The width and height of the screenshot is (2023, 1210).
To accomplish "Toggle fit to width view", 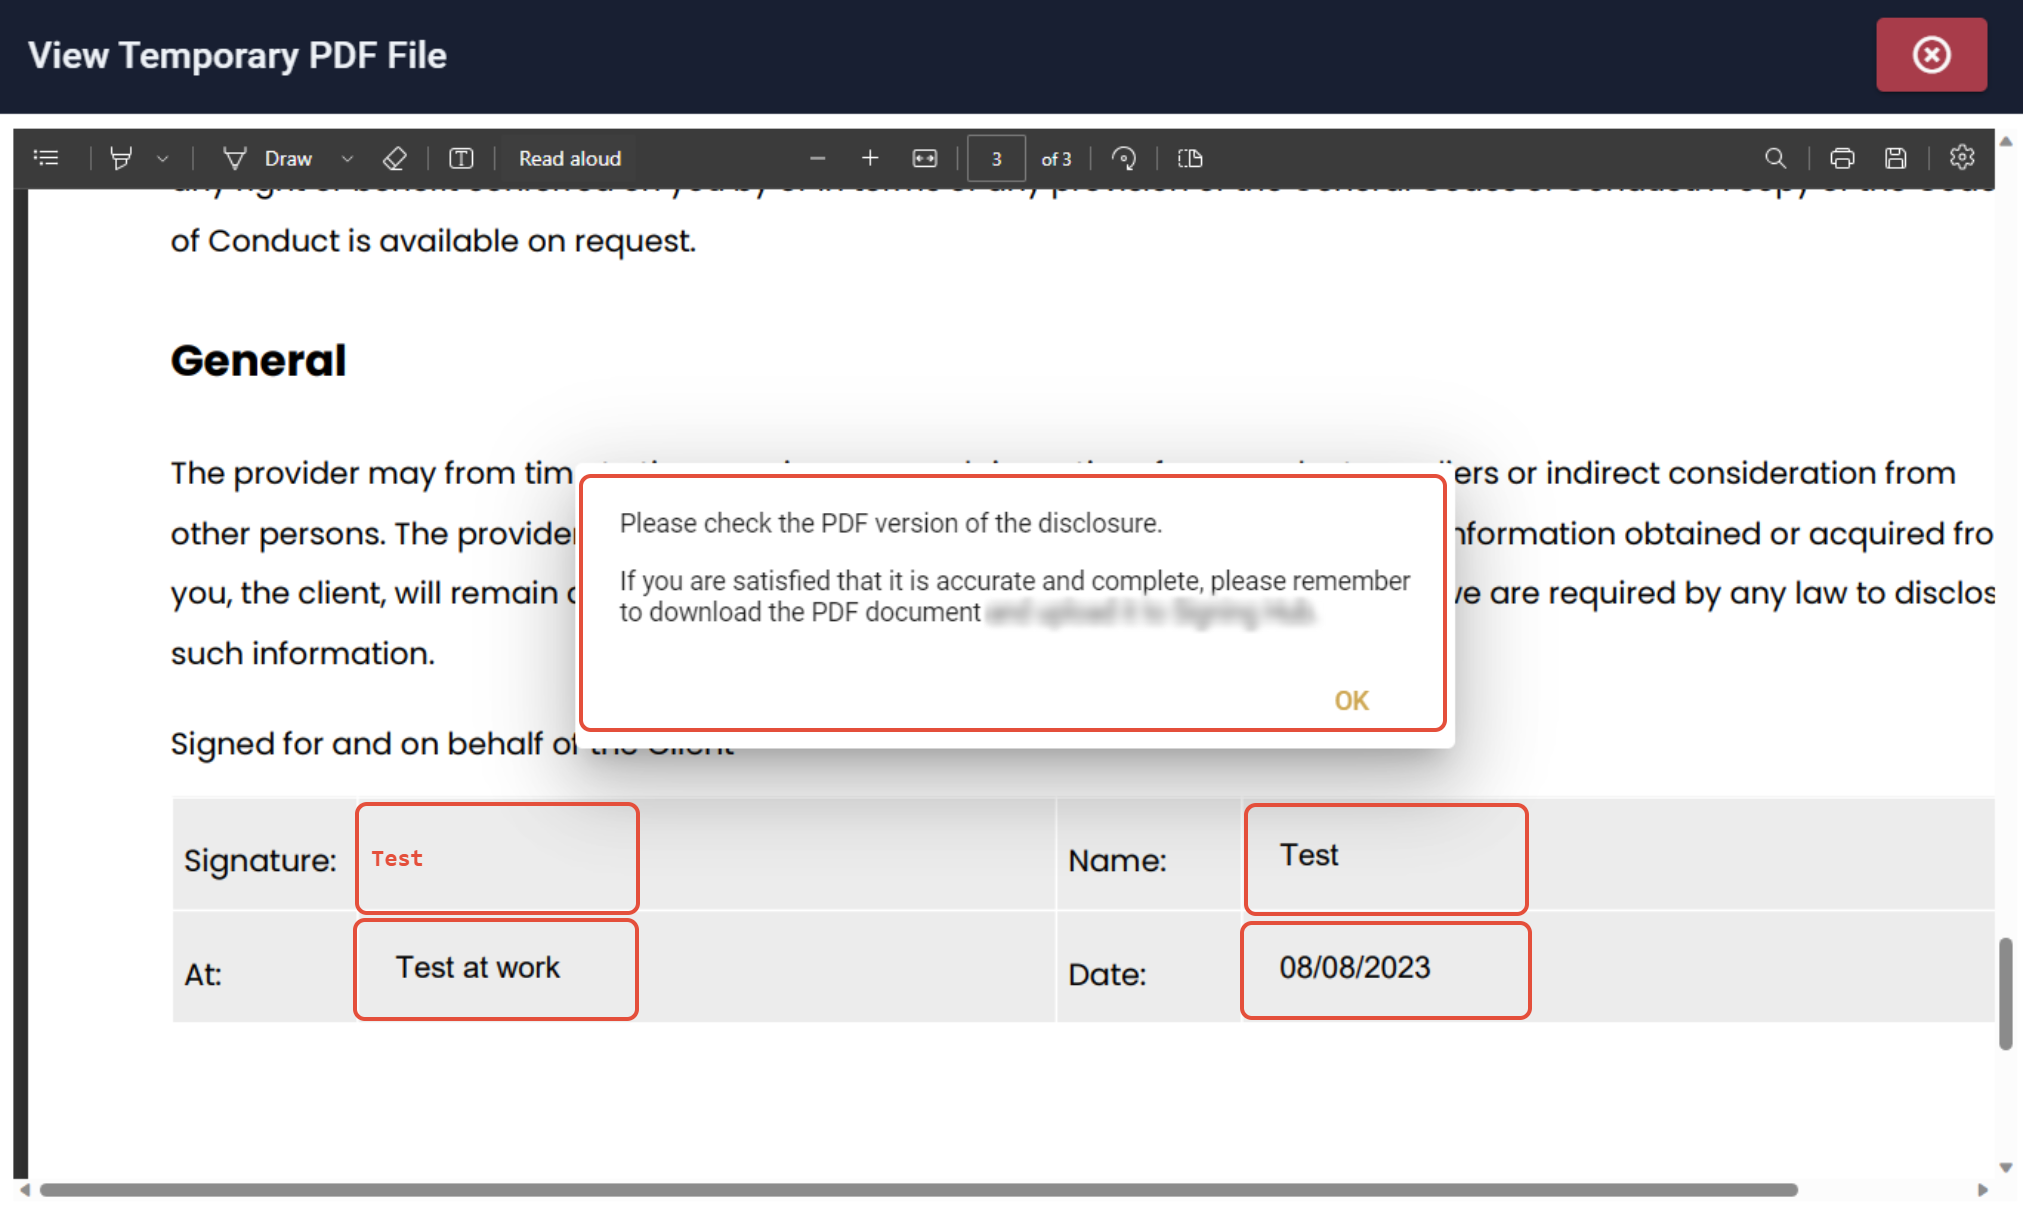I will 924,158.
